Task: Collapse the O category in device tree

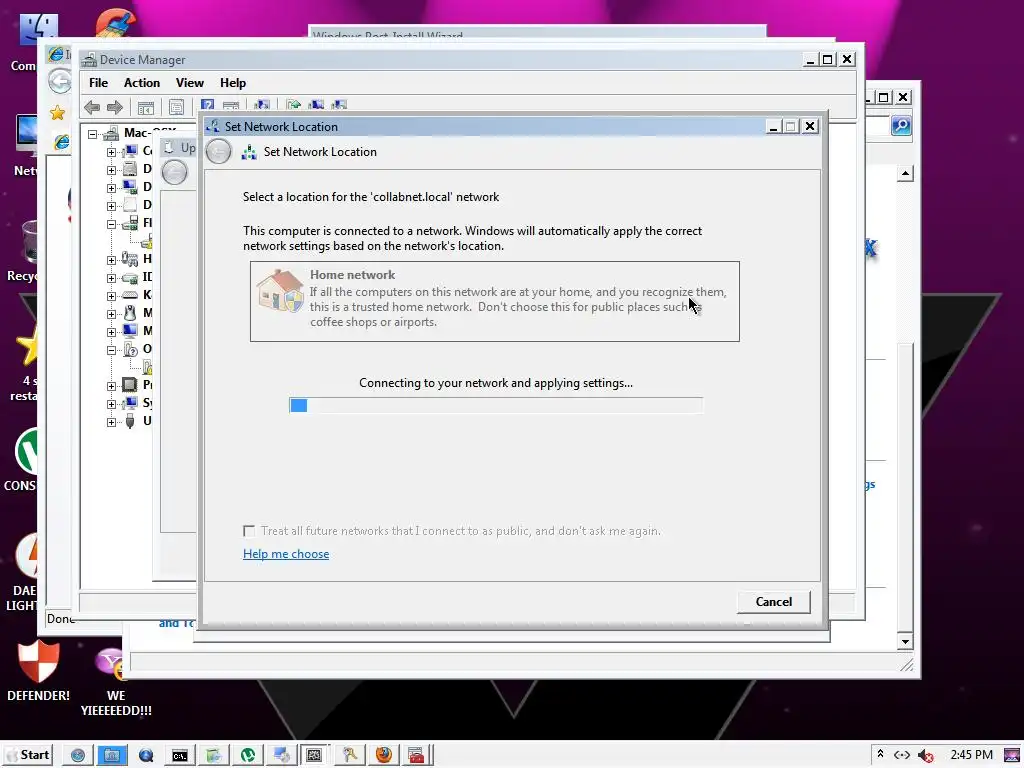Action: pos(112,349)
